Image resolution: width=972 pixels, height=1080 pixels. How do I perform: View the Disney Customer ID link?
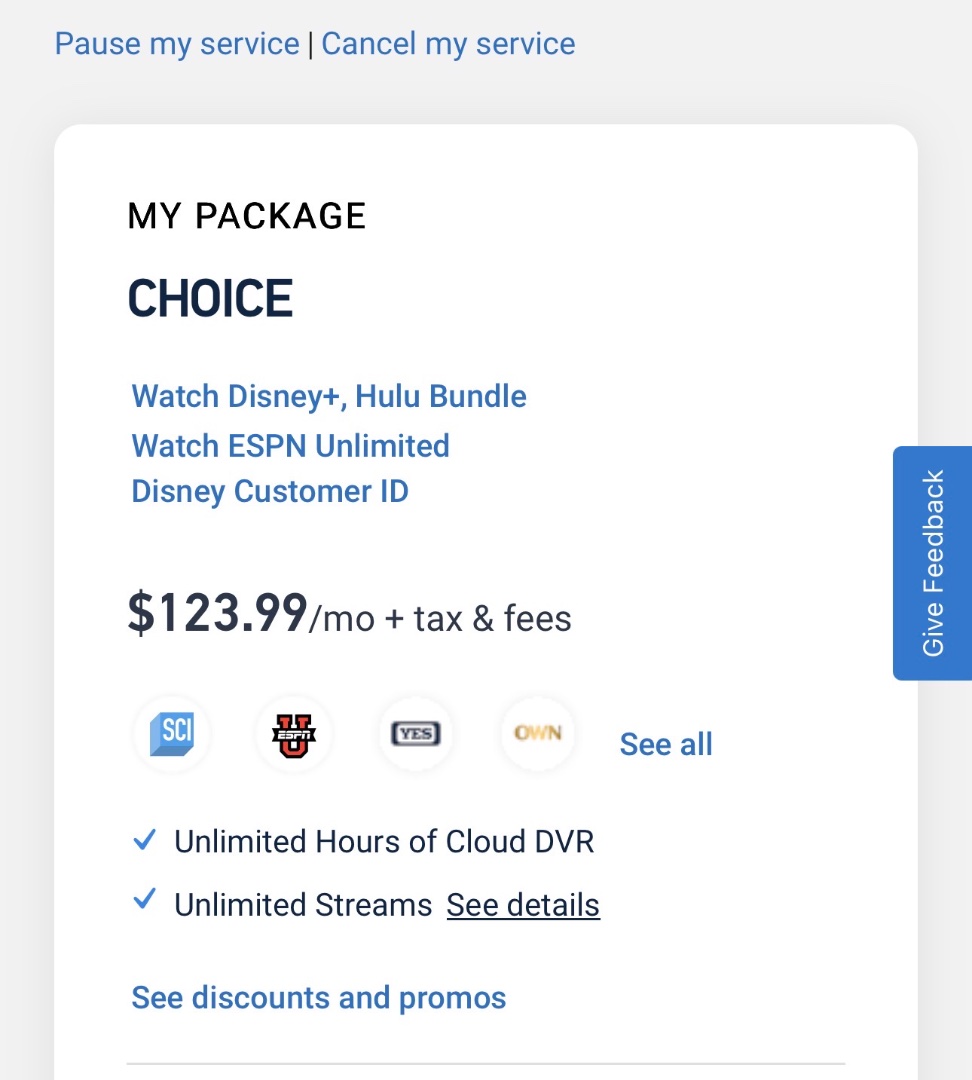point(270,492)
